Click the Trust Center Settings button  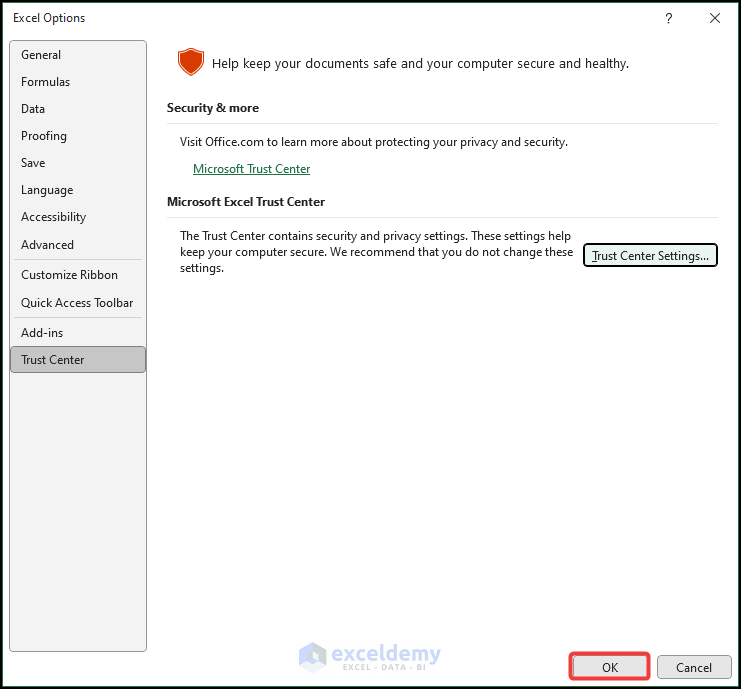(x=650, y=256)
